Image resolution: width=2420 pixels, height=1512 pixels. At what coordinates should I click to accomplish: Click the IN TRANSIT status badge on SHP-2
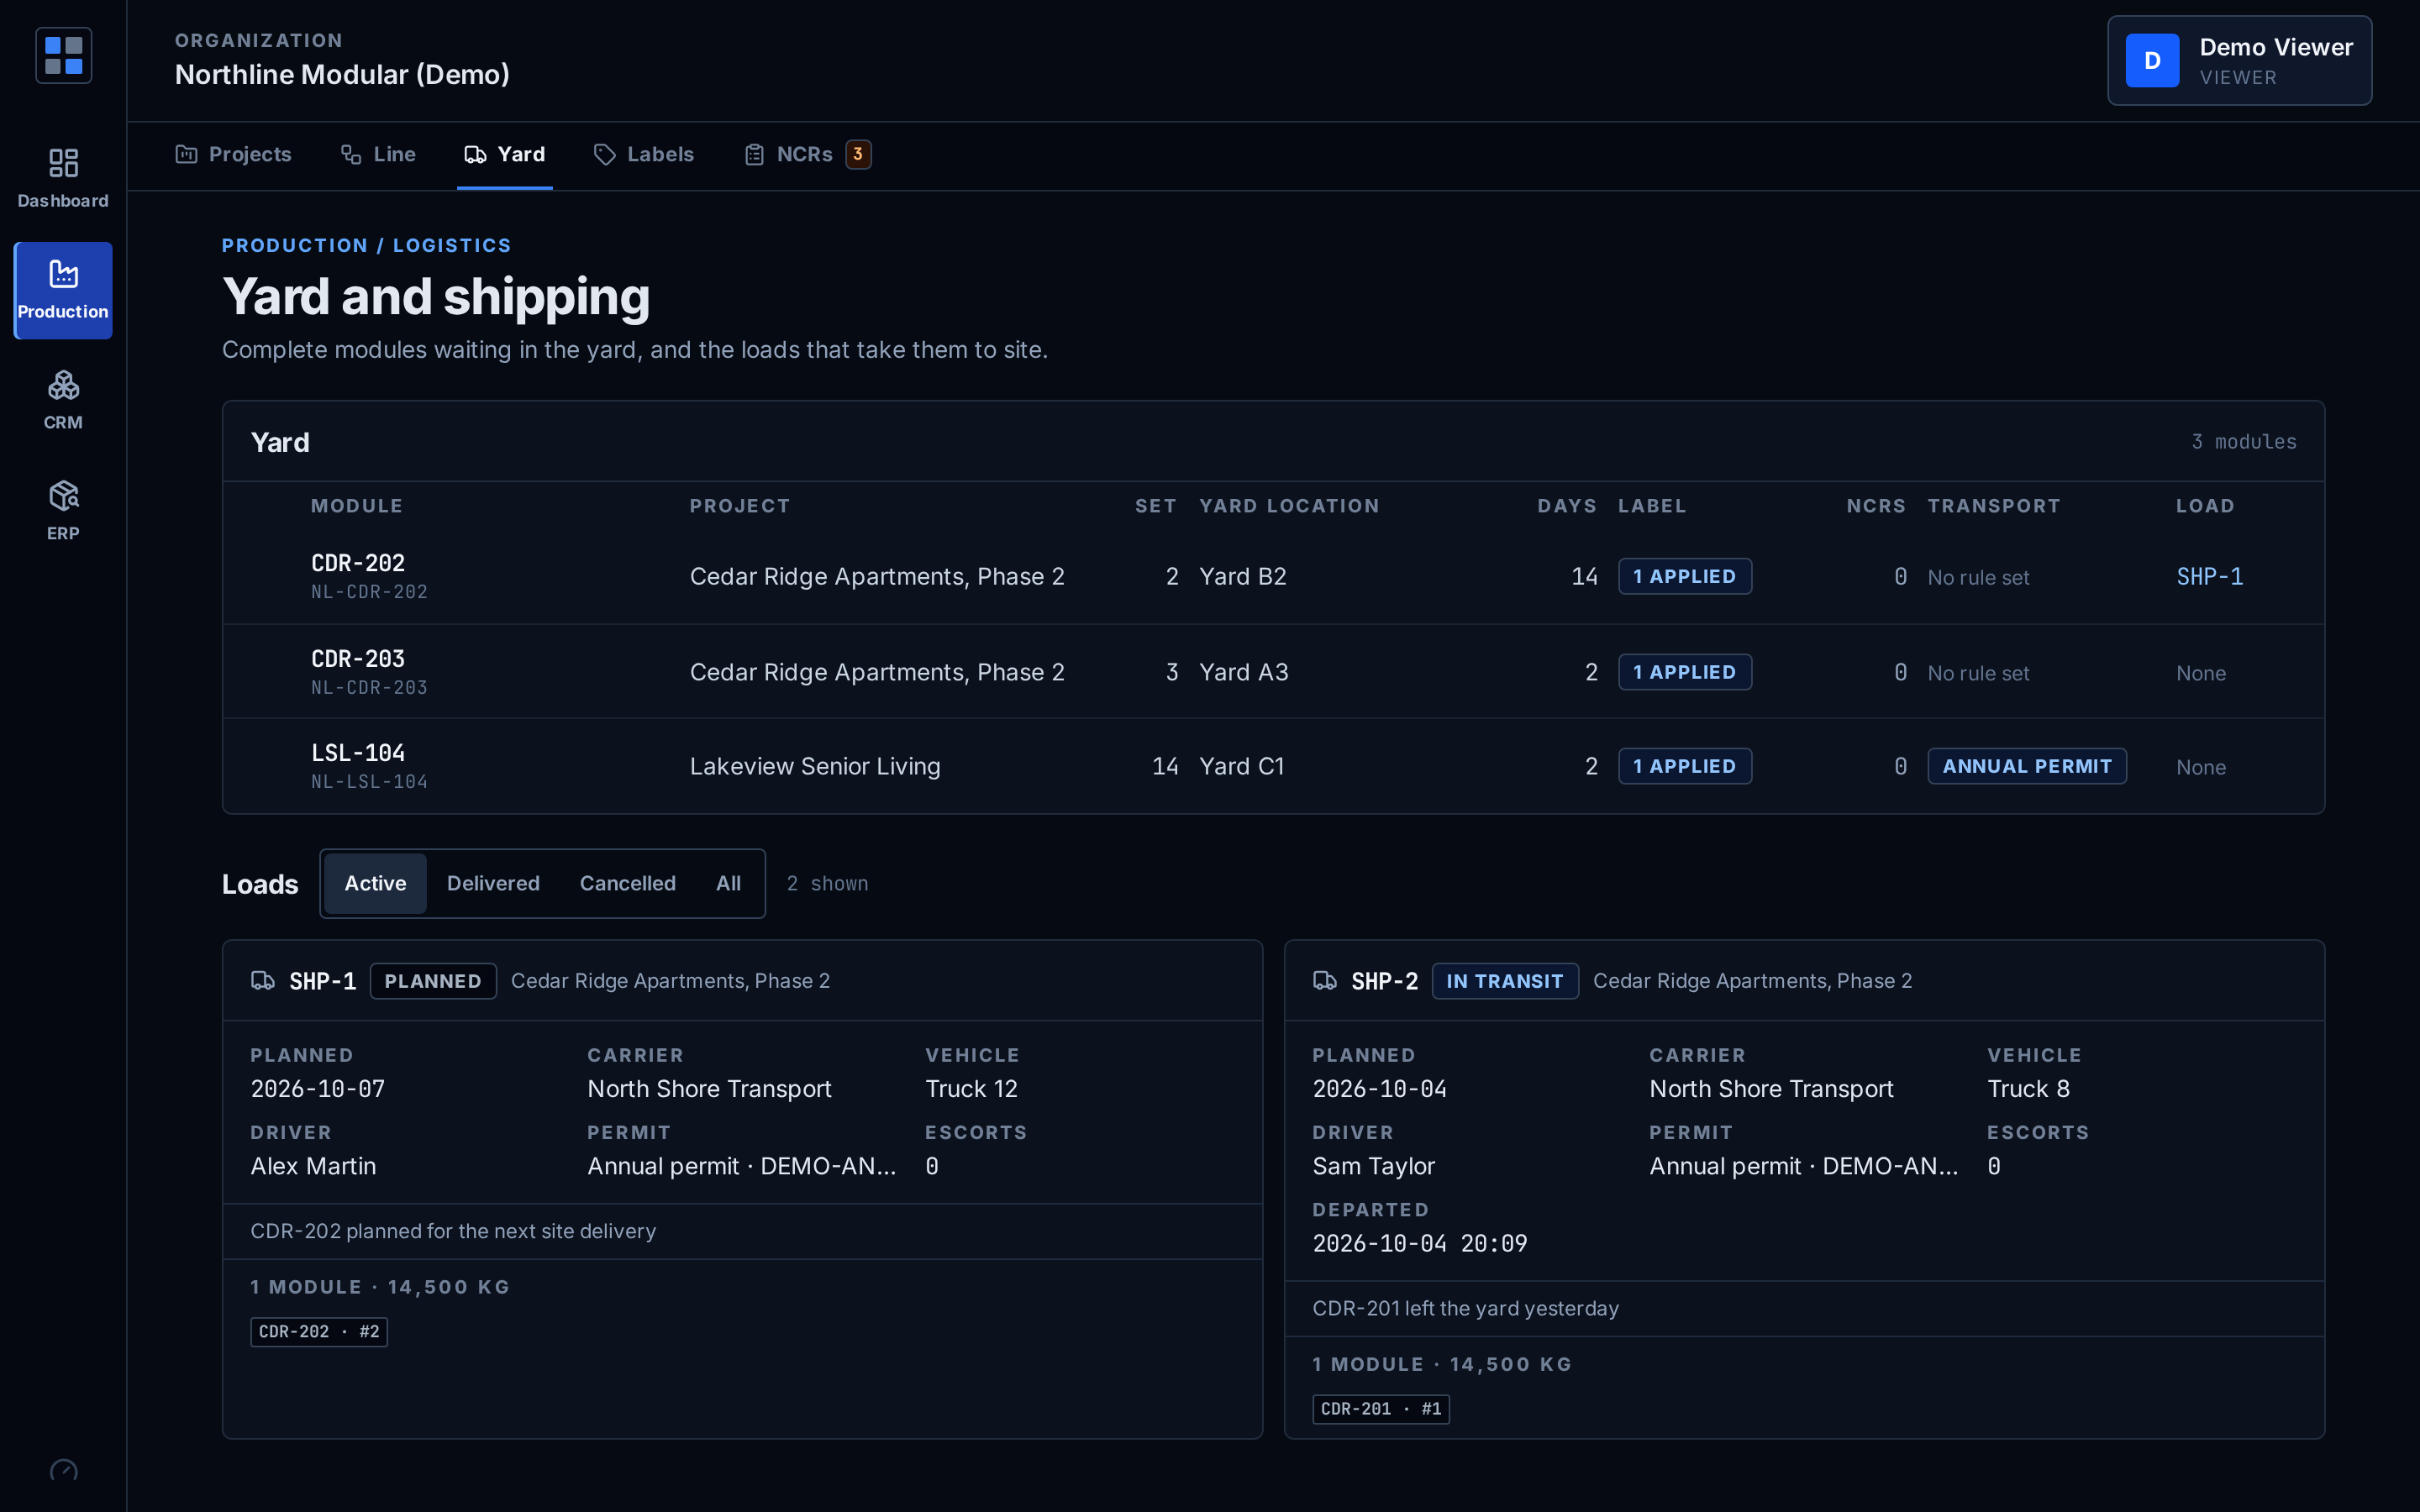click(1505, 981)
